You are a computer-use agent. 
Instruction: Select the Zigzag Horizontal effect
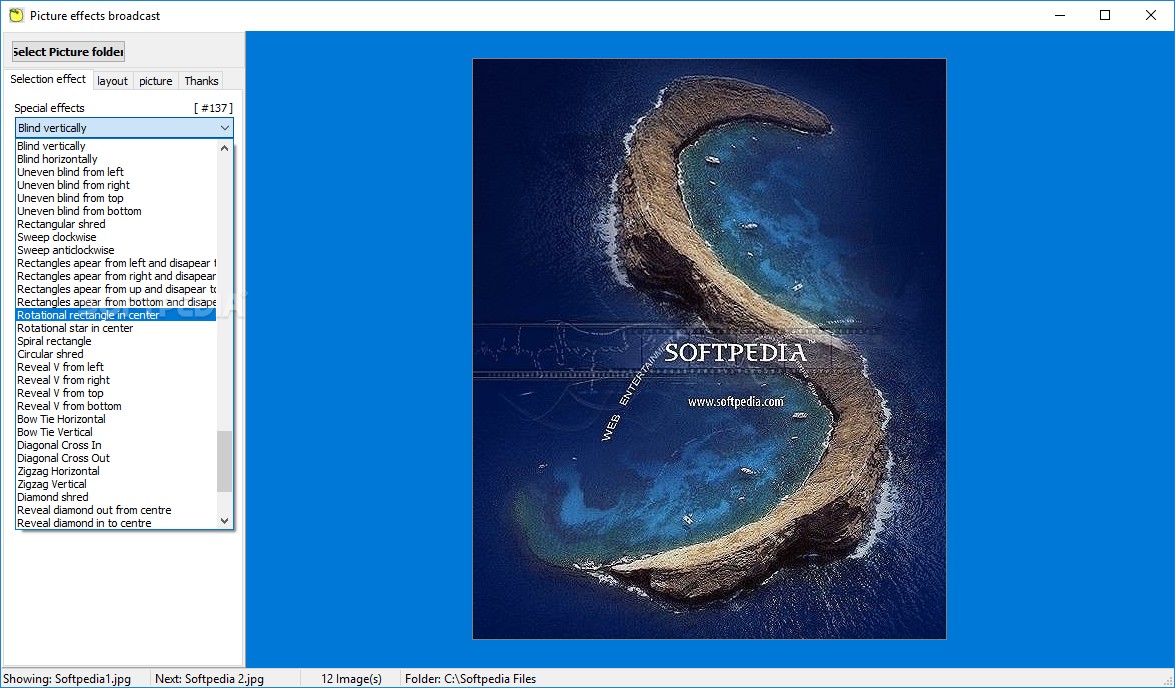click(x=116, y=471)
